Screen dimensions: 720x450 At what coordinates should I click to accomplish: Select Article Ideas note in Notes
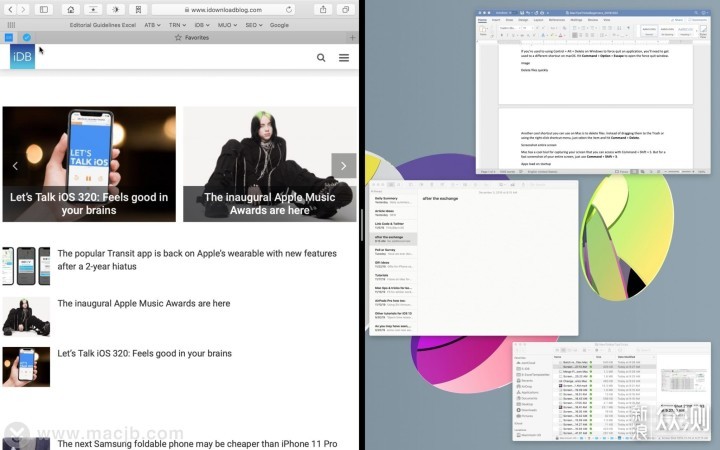point(393,213)
